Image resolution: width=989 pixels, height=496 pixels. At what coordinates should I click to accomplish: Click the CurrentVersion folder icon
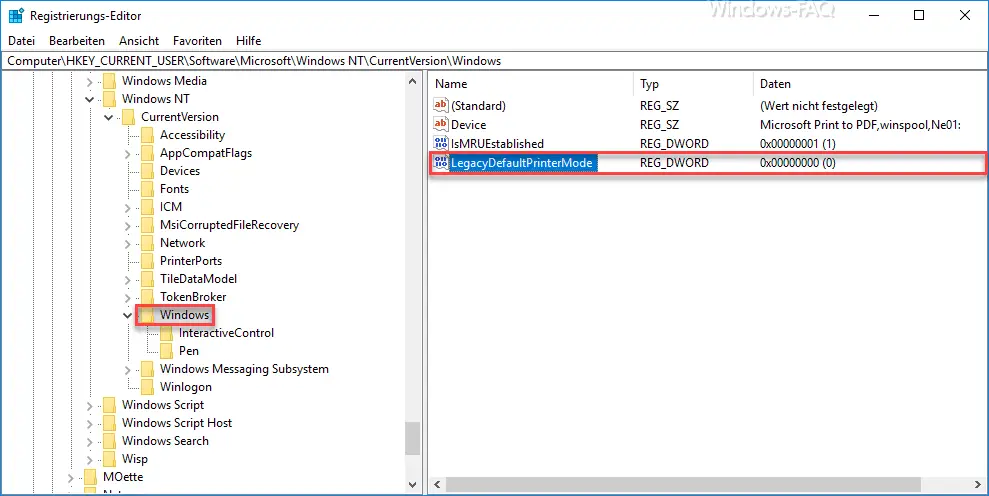(x=128, y=117)
